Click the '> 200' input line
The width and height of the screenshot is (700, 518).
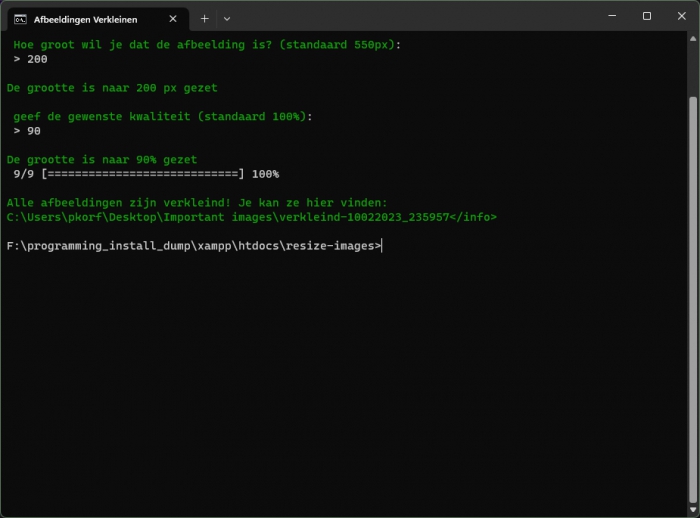point(30,59)
